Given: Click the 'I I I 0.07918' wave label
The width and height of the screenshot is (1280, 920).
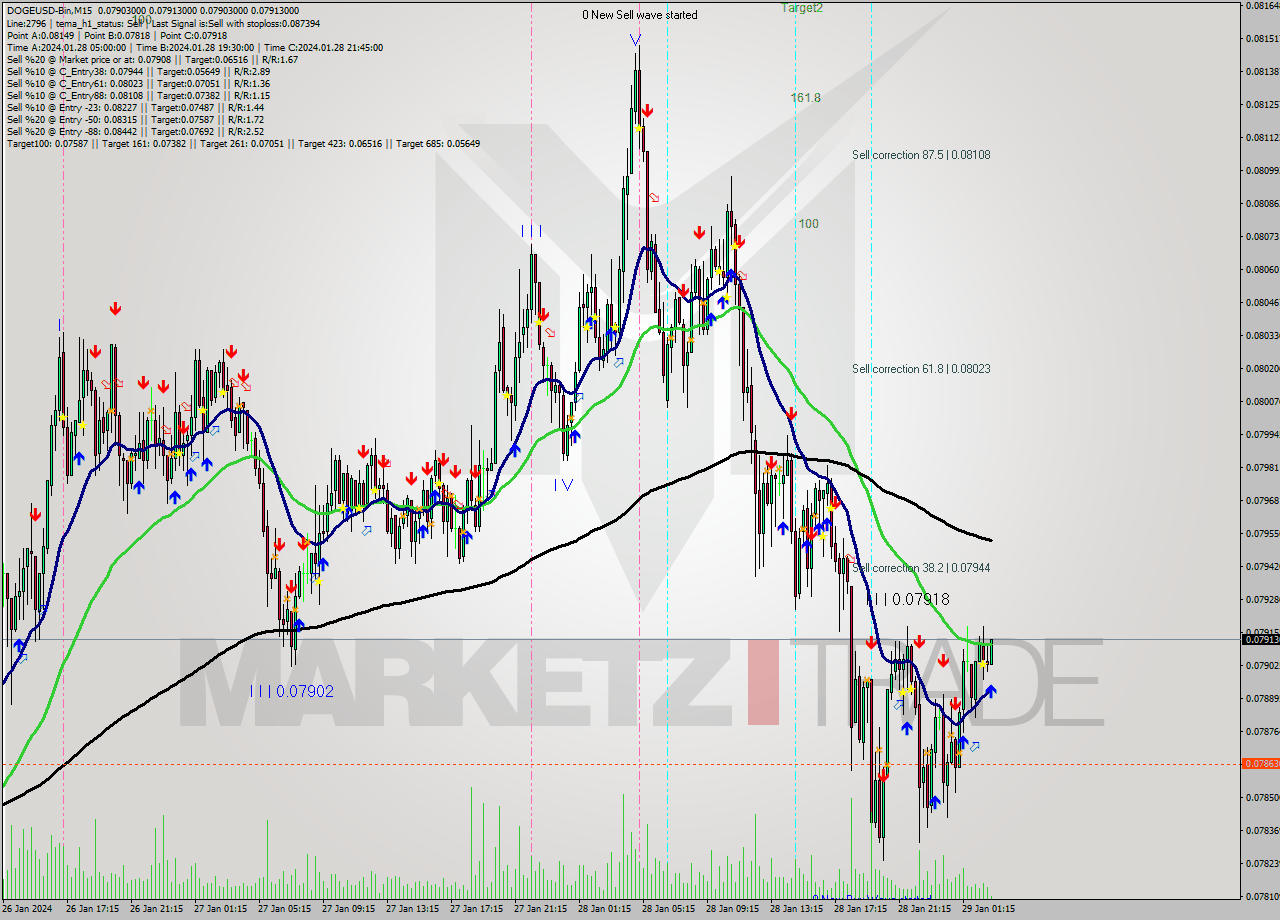Looking at the screenshot, I should (908, 600).
